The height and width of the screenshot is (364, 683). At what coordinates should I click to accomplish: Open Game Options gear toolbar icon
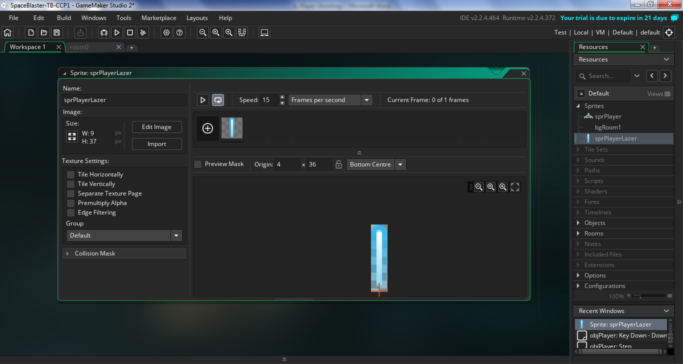coord(166,33)
